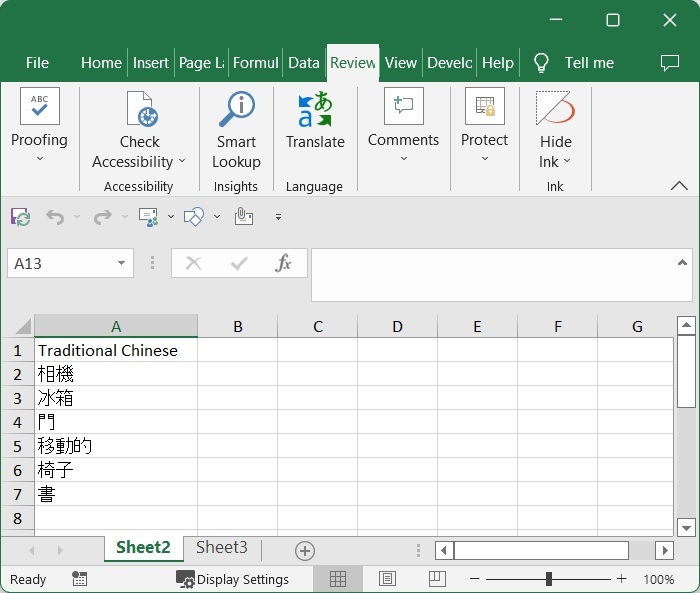Click the Insert Function fx icon
Screen dimensions: 700x593
point(284,263)
